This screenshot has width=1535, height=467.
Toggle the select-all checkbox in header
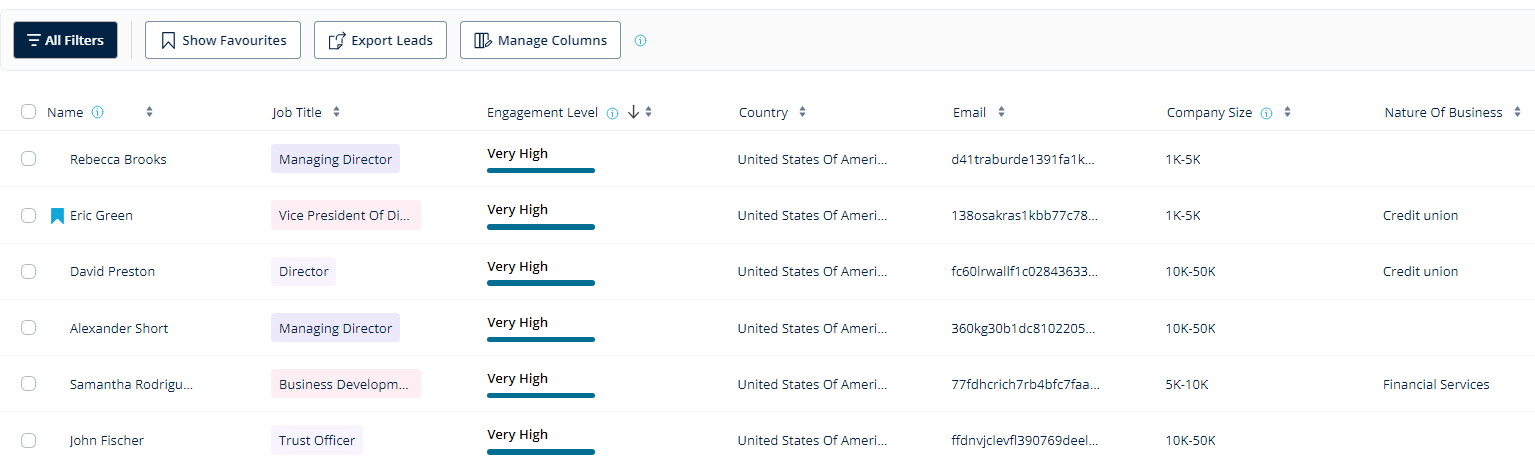click(x=28, y=112)
